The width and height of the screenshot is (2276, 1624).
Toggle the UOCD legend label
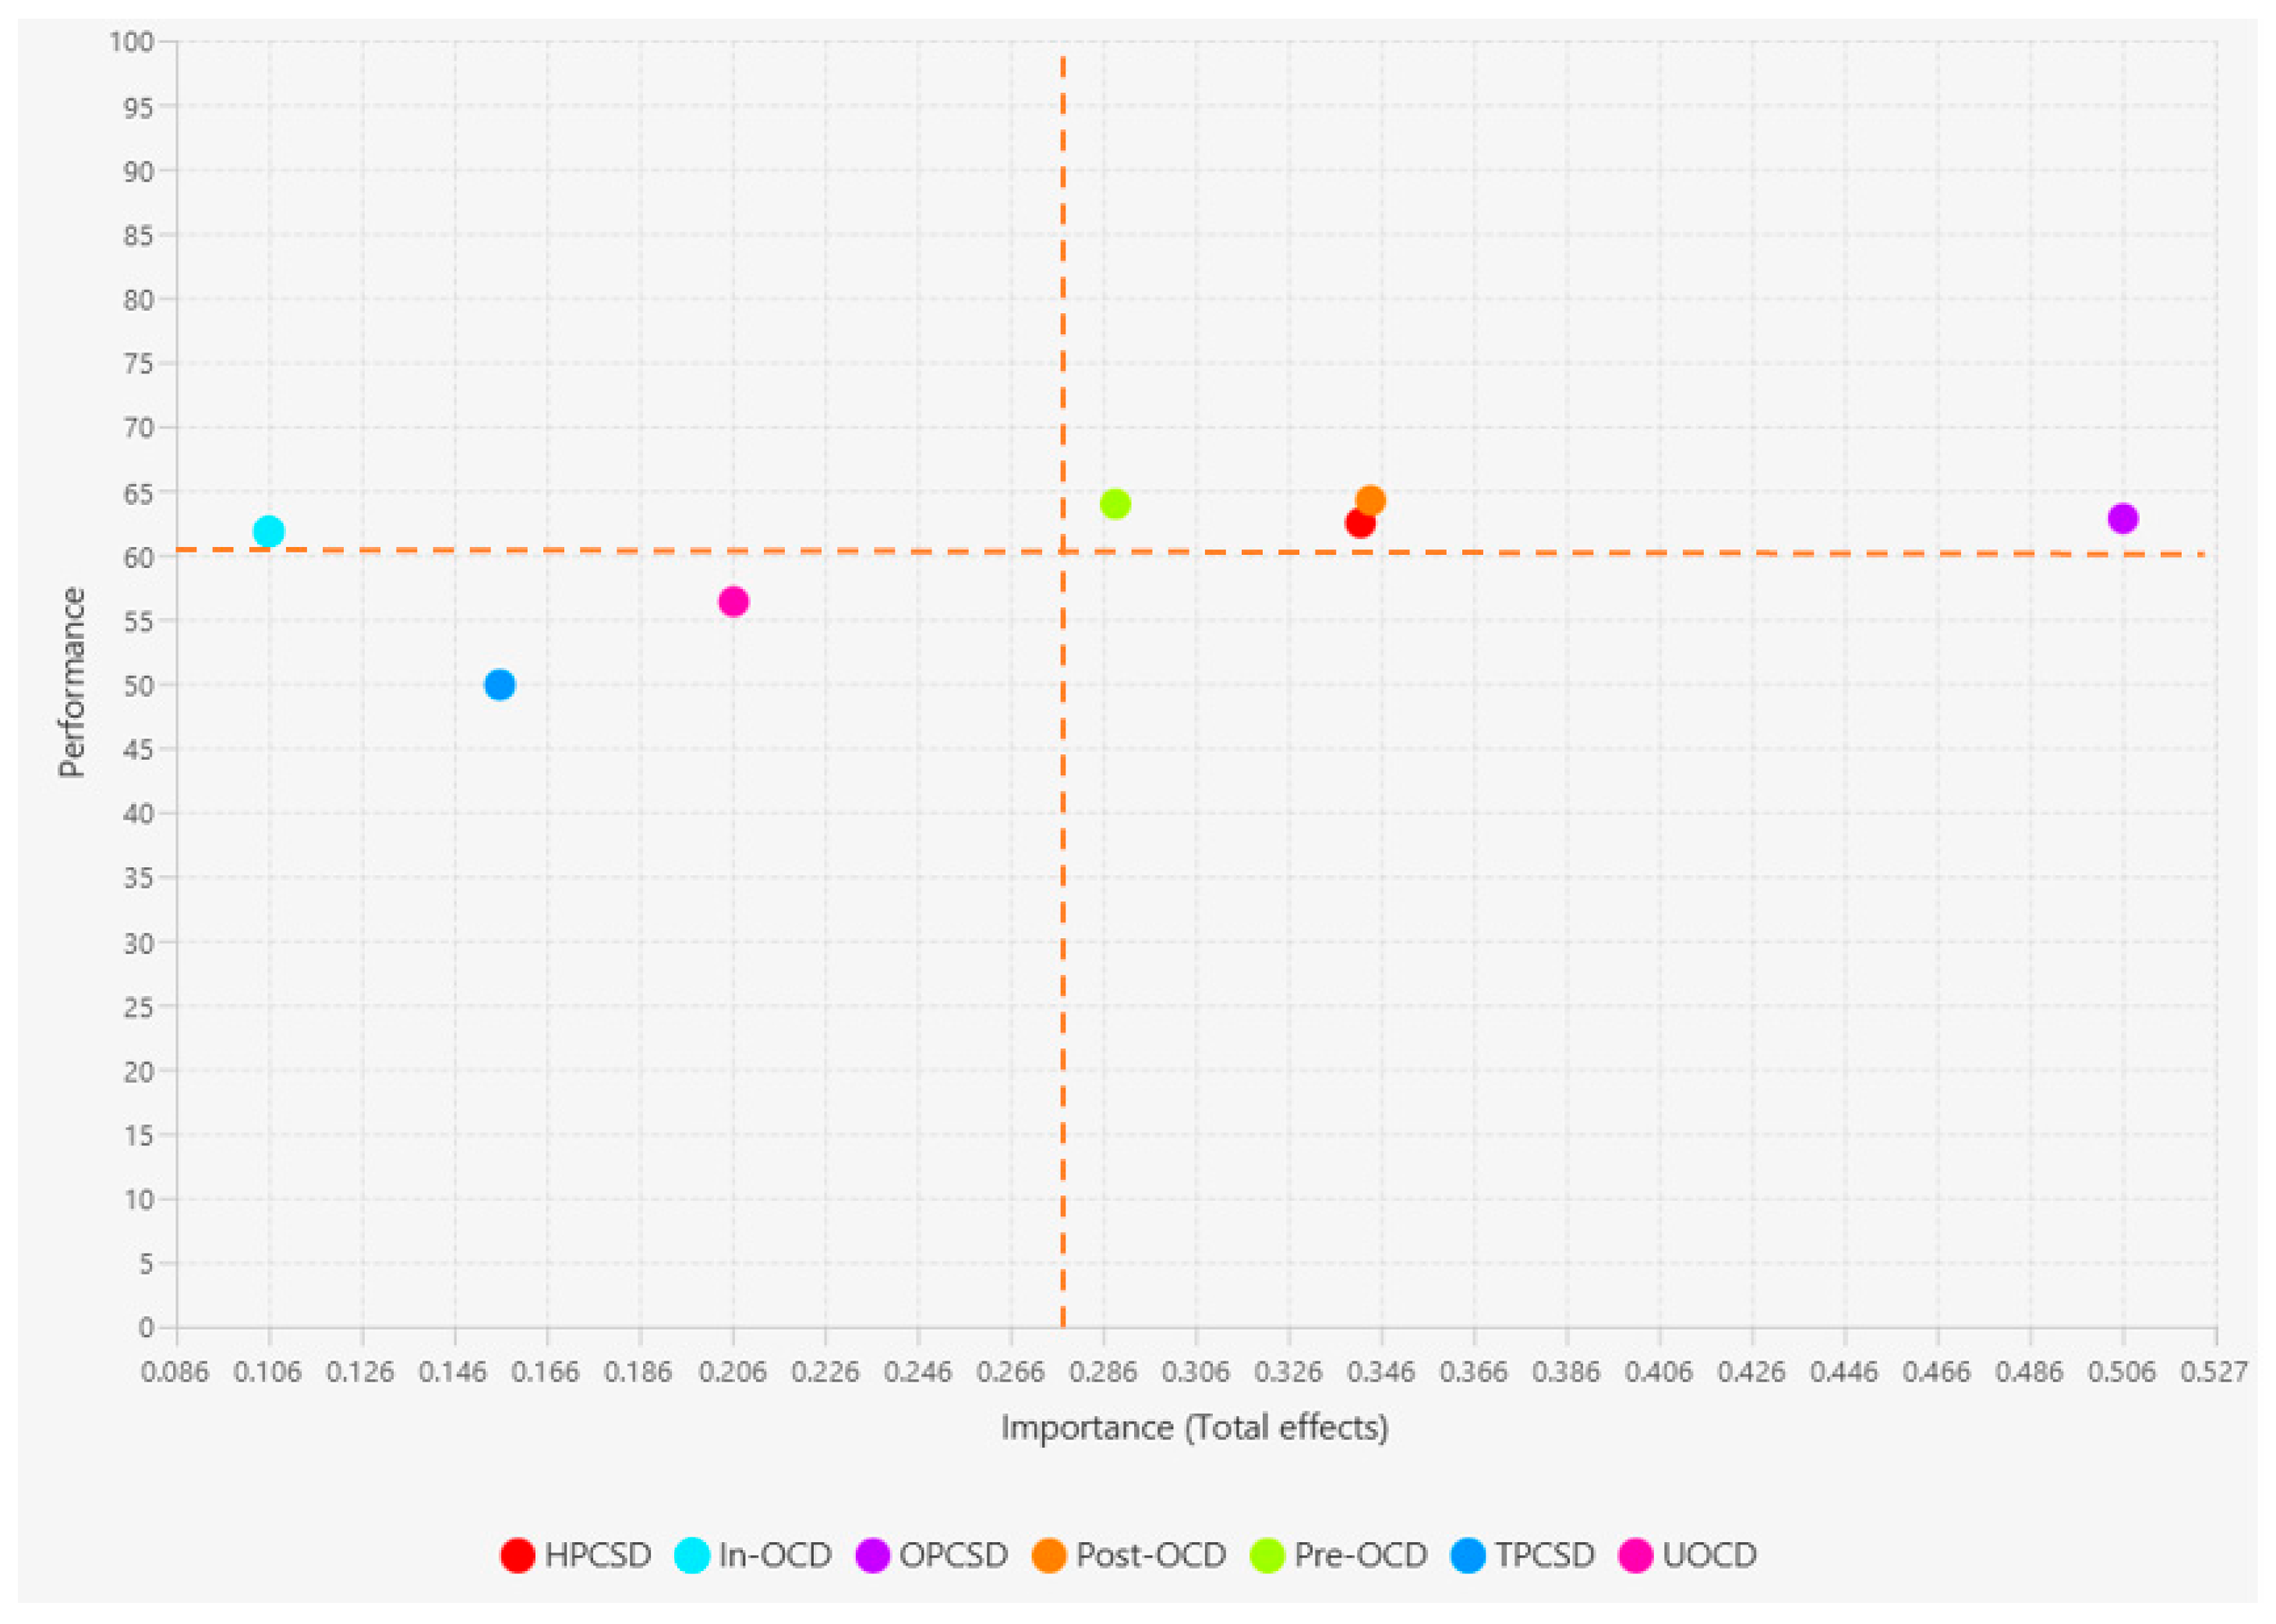click(1709, 1555)
